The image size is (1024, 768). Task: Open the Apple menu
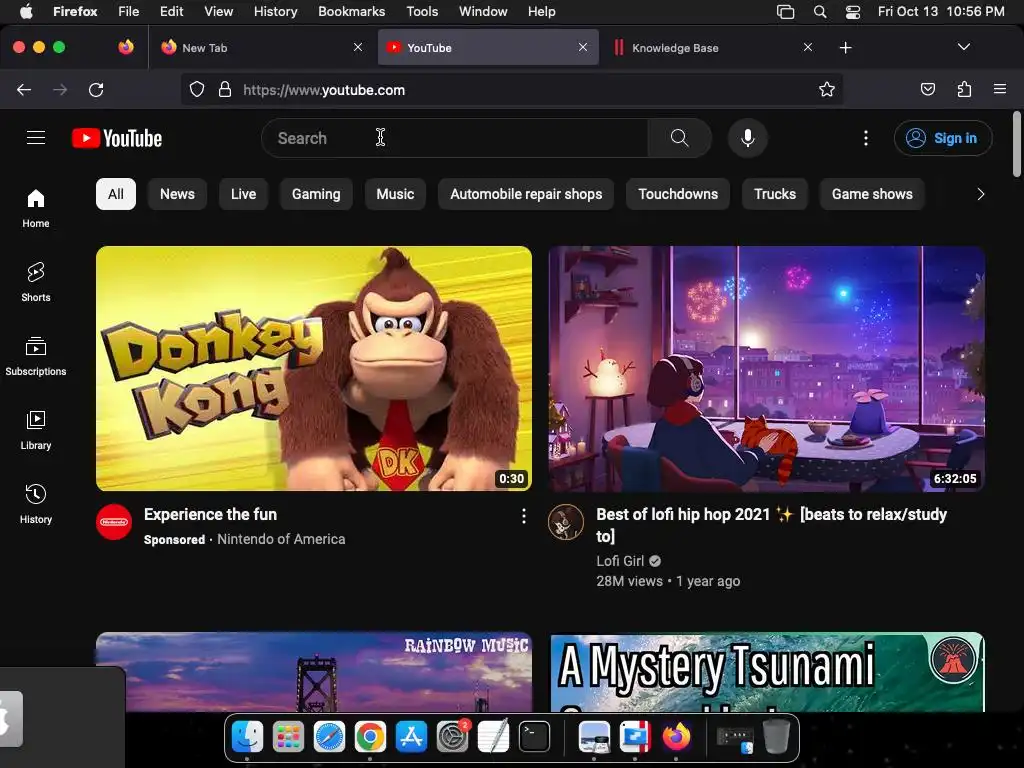coord(26,12)
